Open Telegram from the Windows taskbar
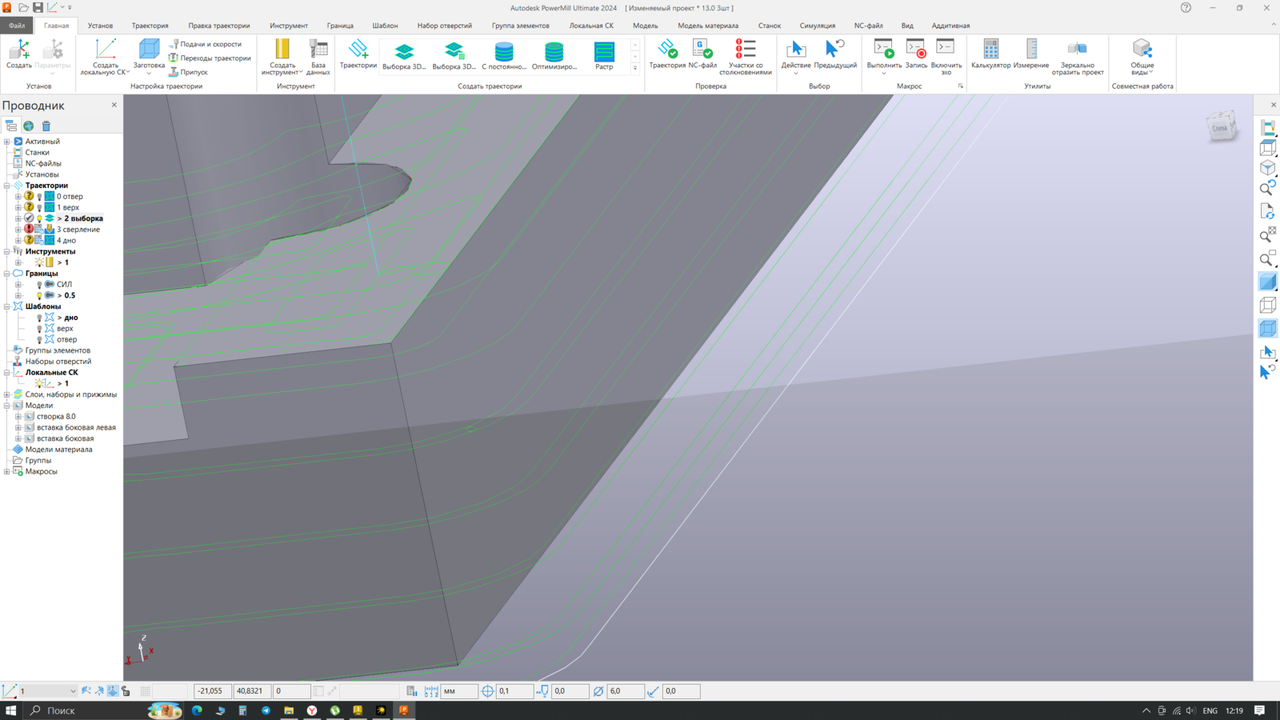This screenshot has height=720, width=1280. (266, 710)
